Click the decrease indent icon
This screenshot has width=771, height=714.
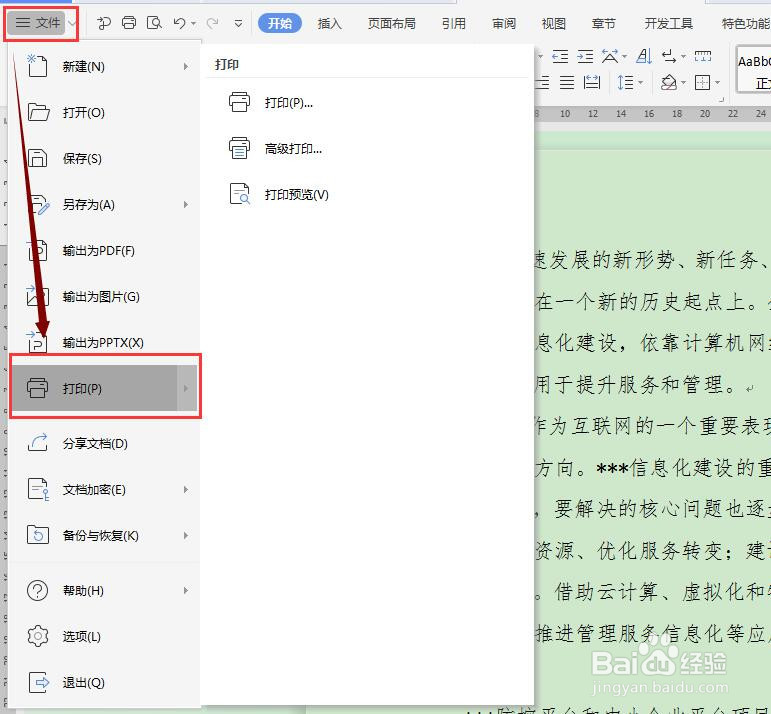click(x=560, y=57)
